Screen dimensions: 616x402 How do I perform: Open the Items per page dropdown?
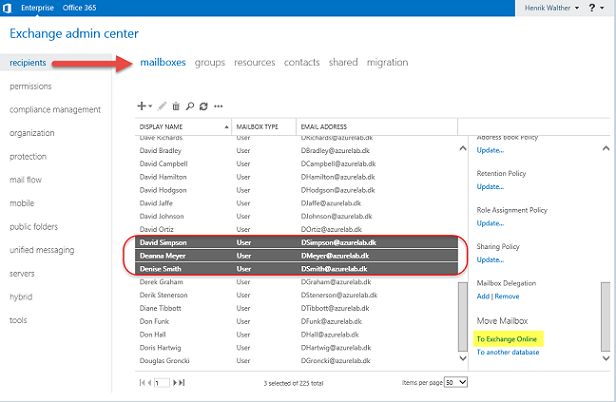pos(456,382)
